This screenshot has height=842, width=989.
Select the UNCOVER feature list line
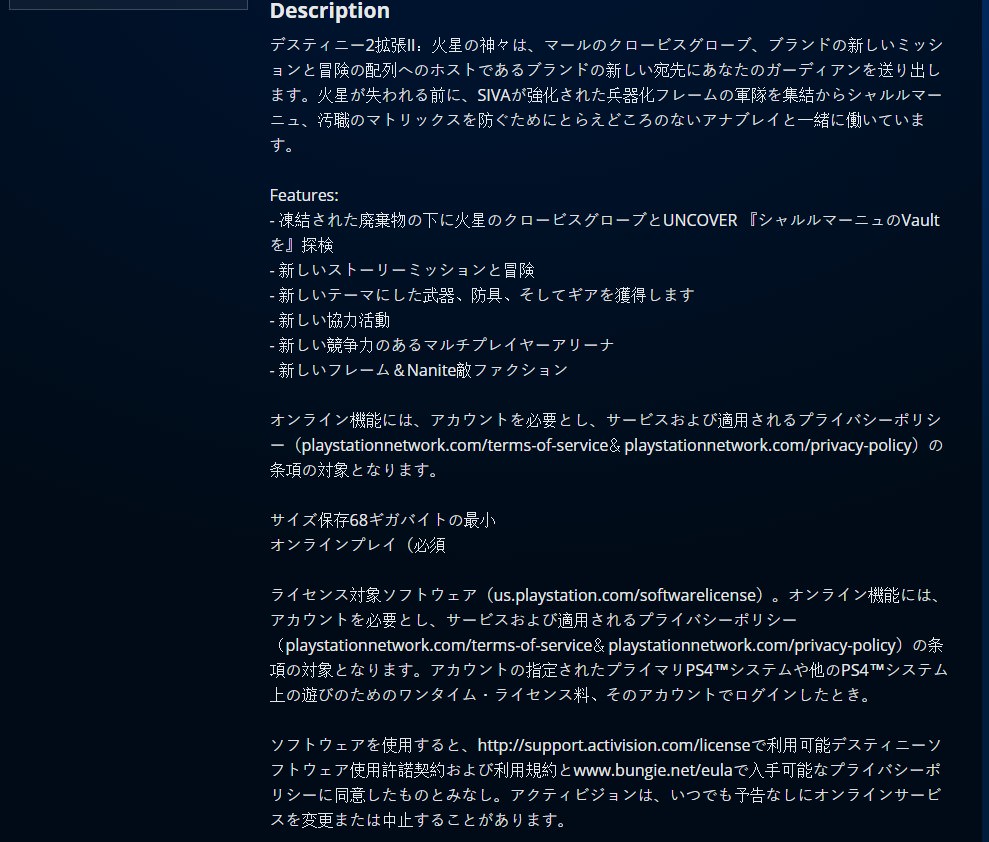[604, 220]
